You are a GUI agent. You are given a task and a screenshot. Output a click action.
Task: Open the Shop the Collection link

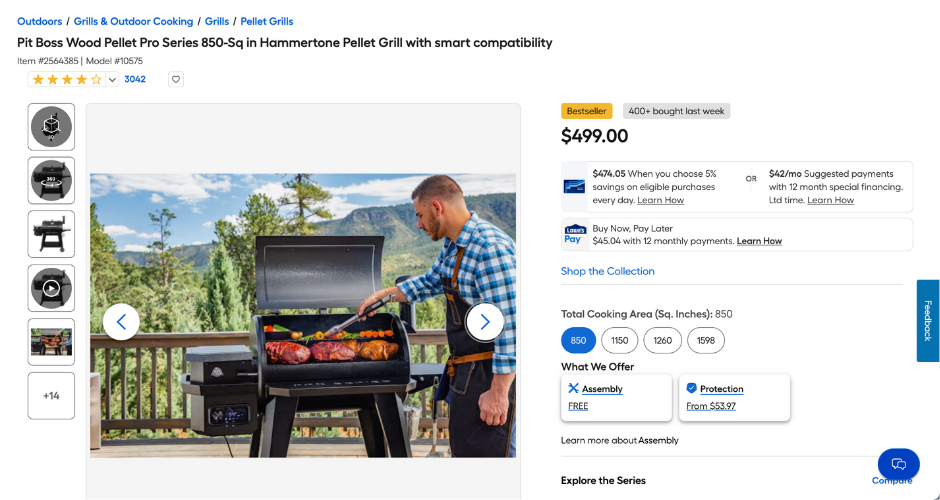click(608, 271)
